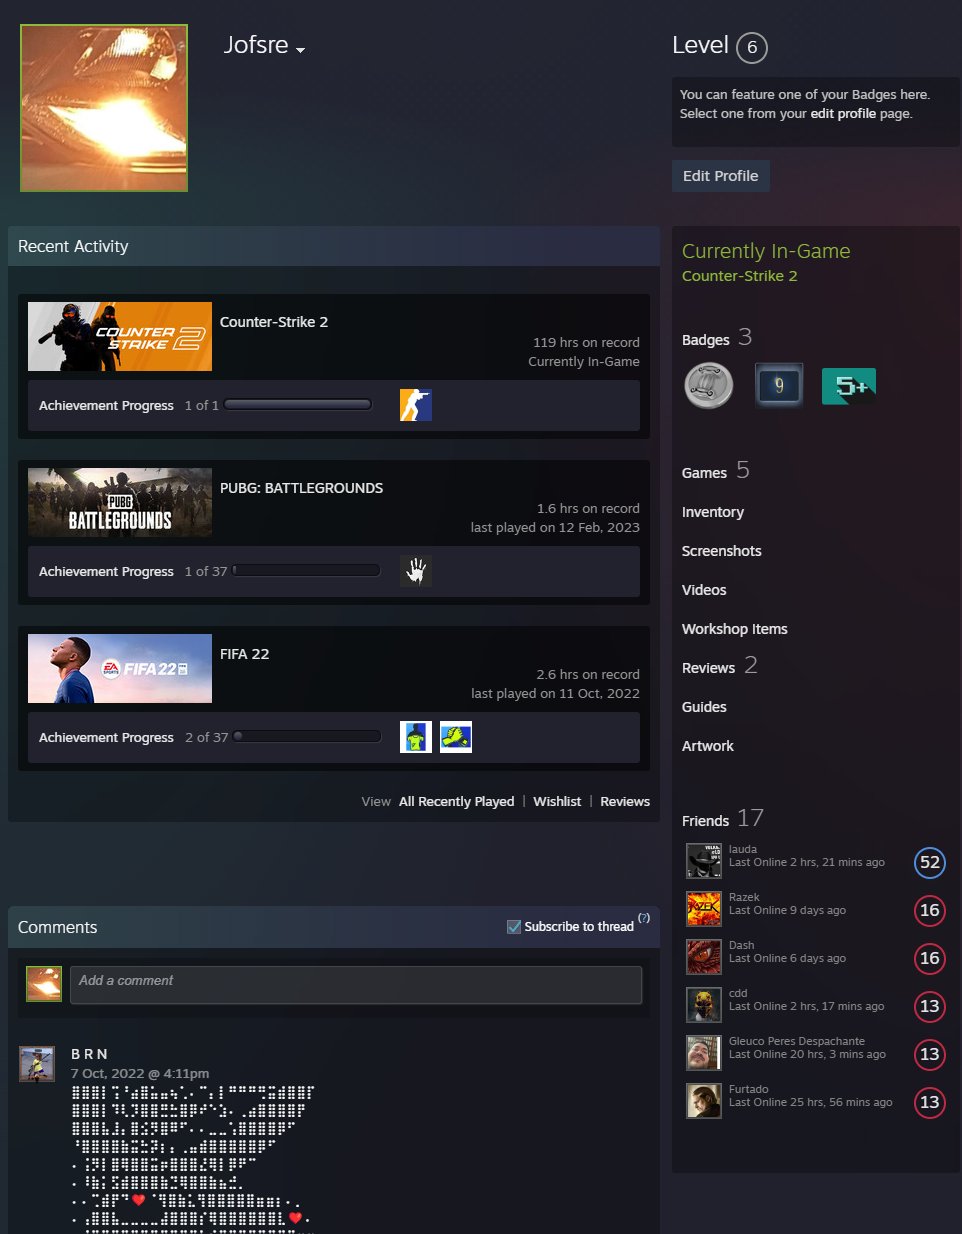This screenshot has width=962, height=1234.
Task: Open friend Razek's profile name
Action: (x=744, y=897)
